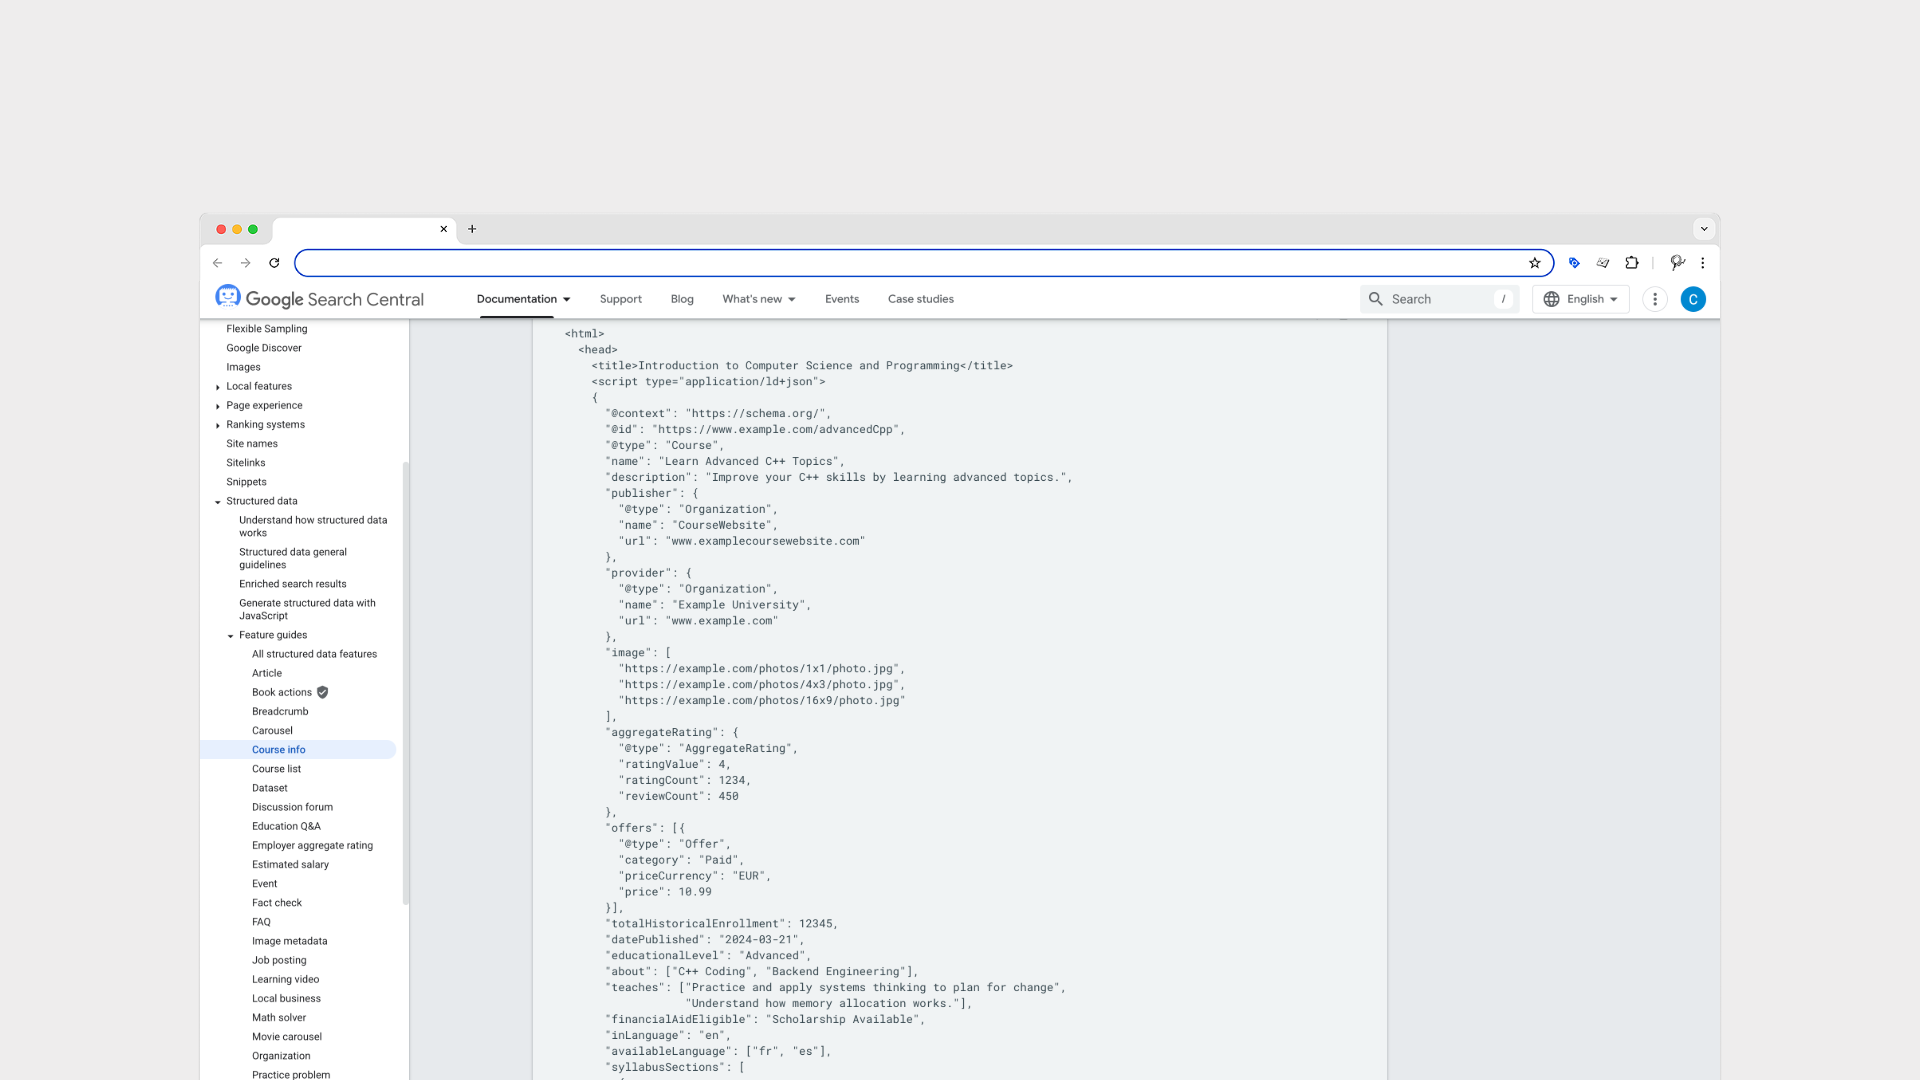1920x1080 pixels.
Task: Click the account avatar C
Action: point(1693,299)
